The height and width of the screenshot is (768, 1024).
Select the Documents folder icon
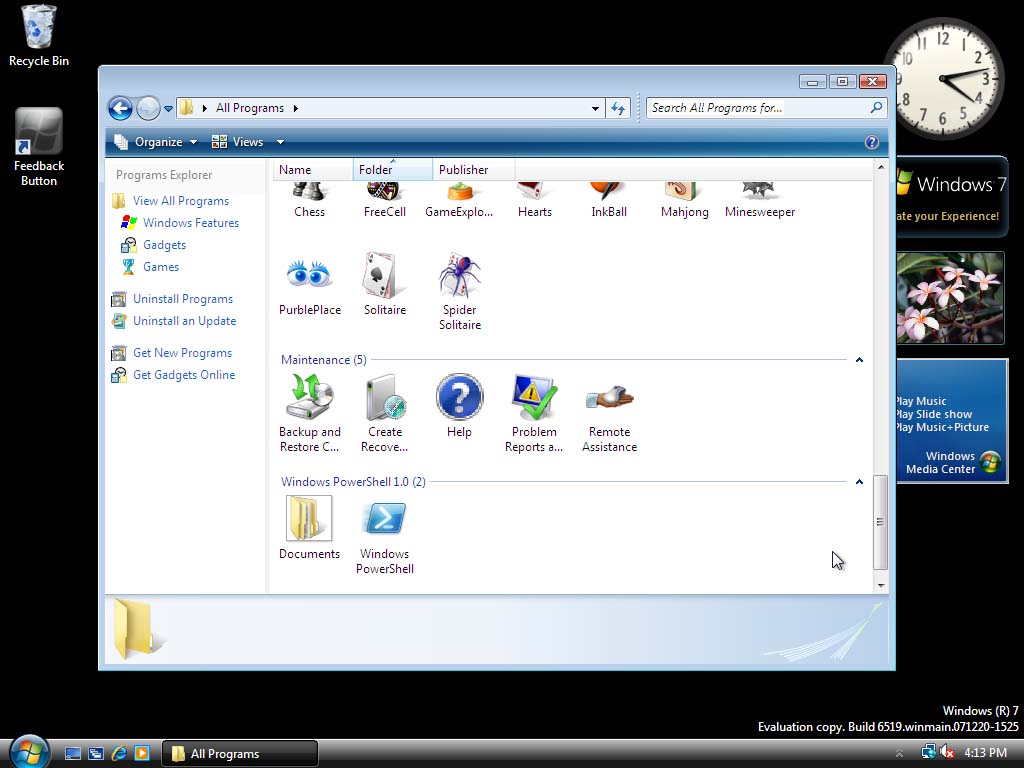coord(309,519)
